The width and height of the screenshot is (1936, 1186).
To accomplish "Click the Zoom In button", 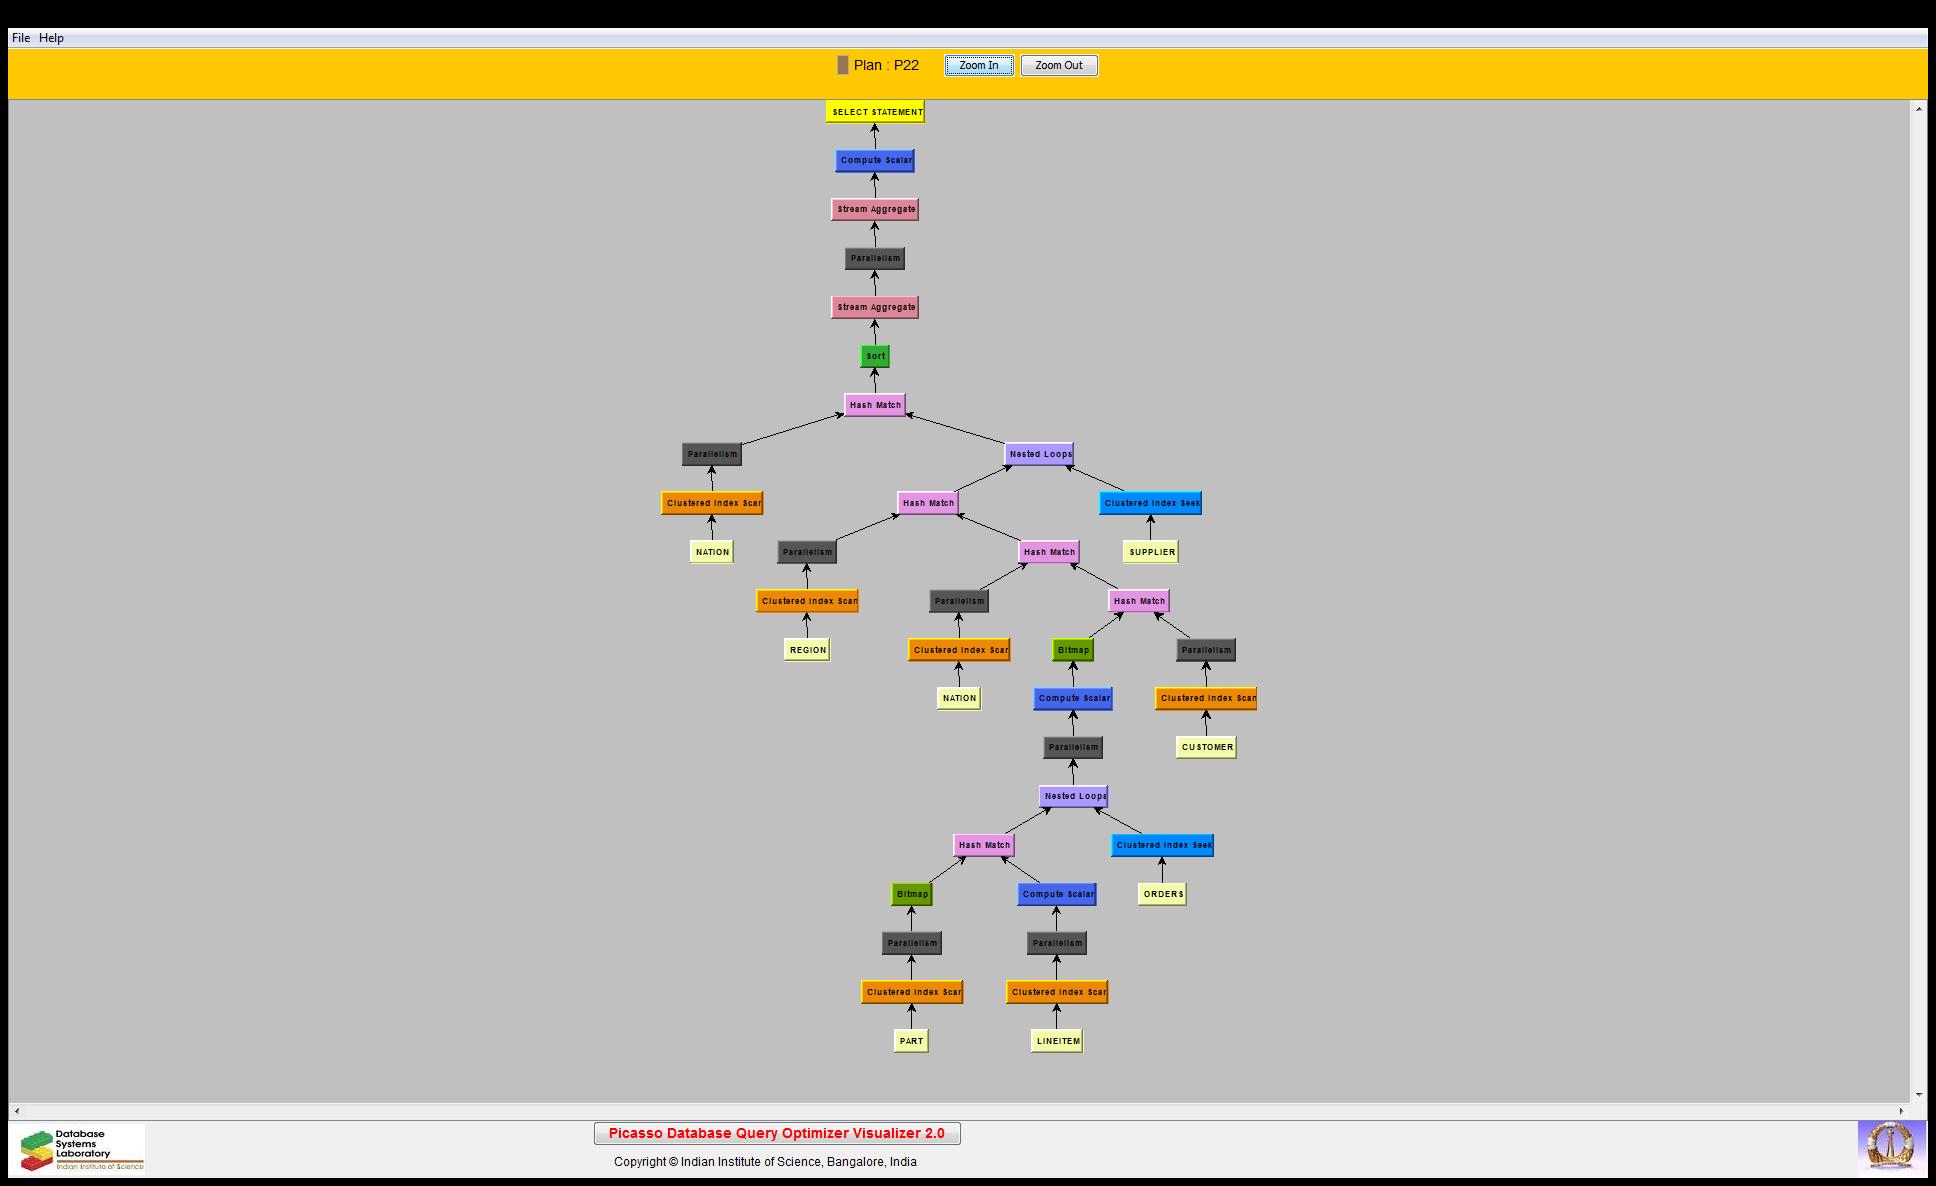I will click(x=978, y=66).
